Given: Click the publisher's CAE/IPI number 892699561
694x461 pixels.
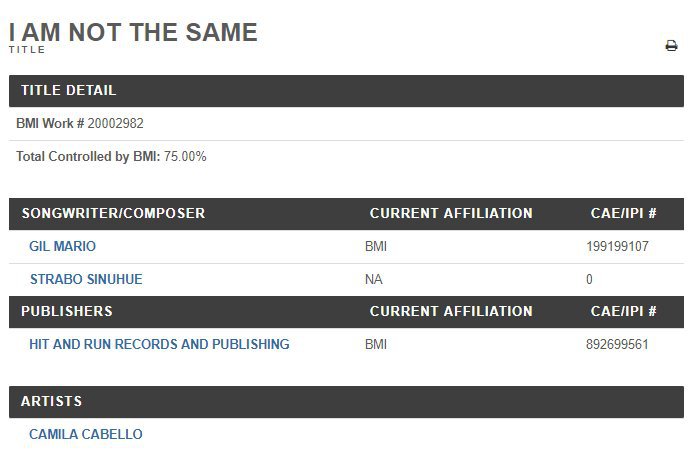Looking at the screenshot, I should point(617,344).
